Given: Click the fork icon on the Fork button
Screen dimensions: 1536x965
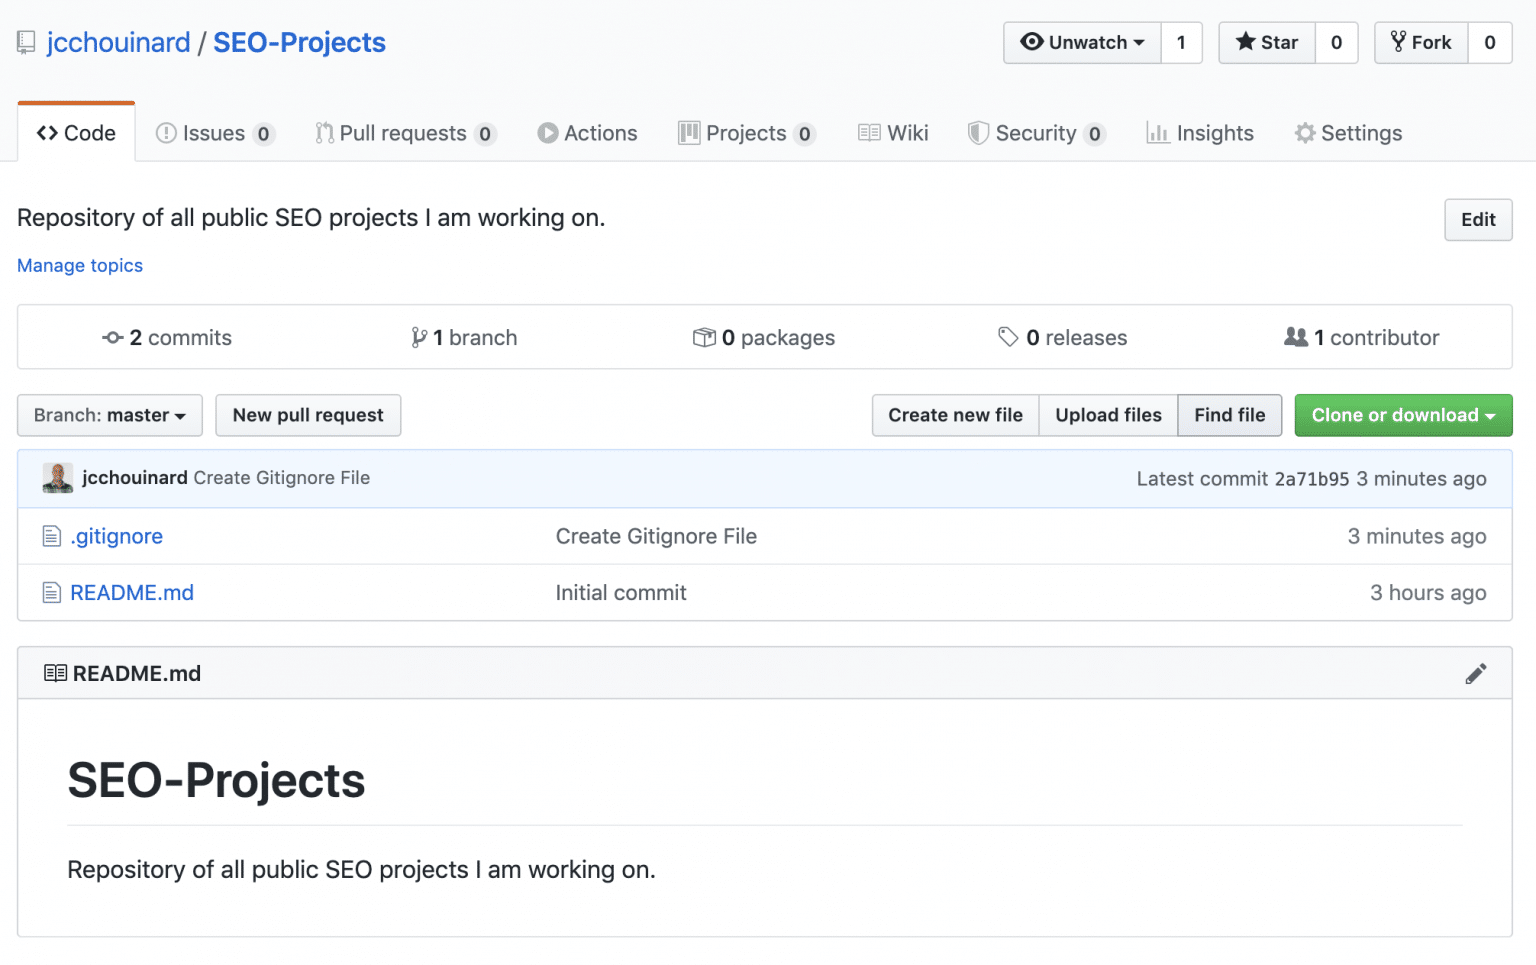Looking at the screenshot, I should point(1400,42).
